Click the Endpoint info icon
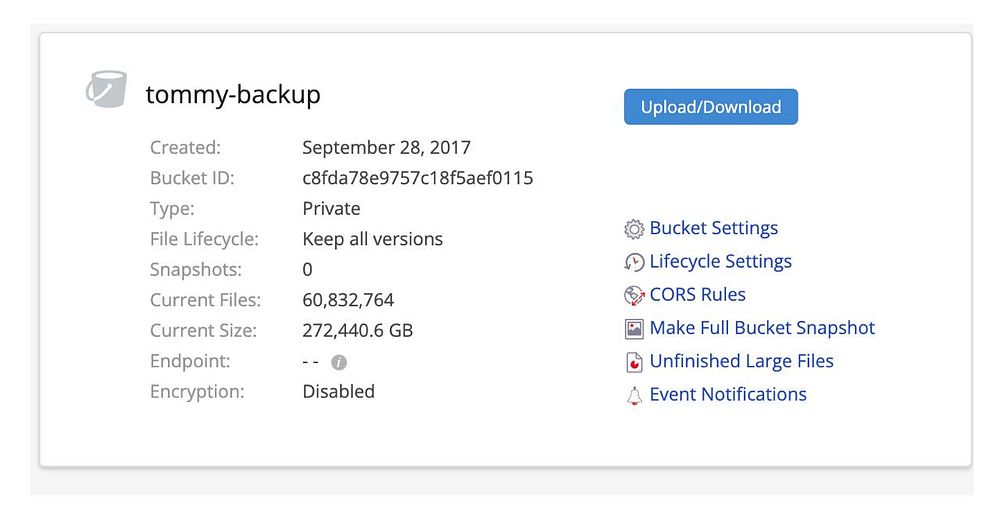This screenshot has width=1000, height=517. pos(339,362)
